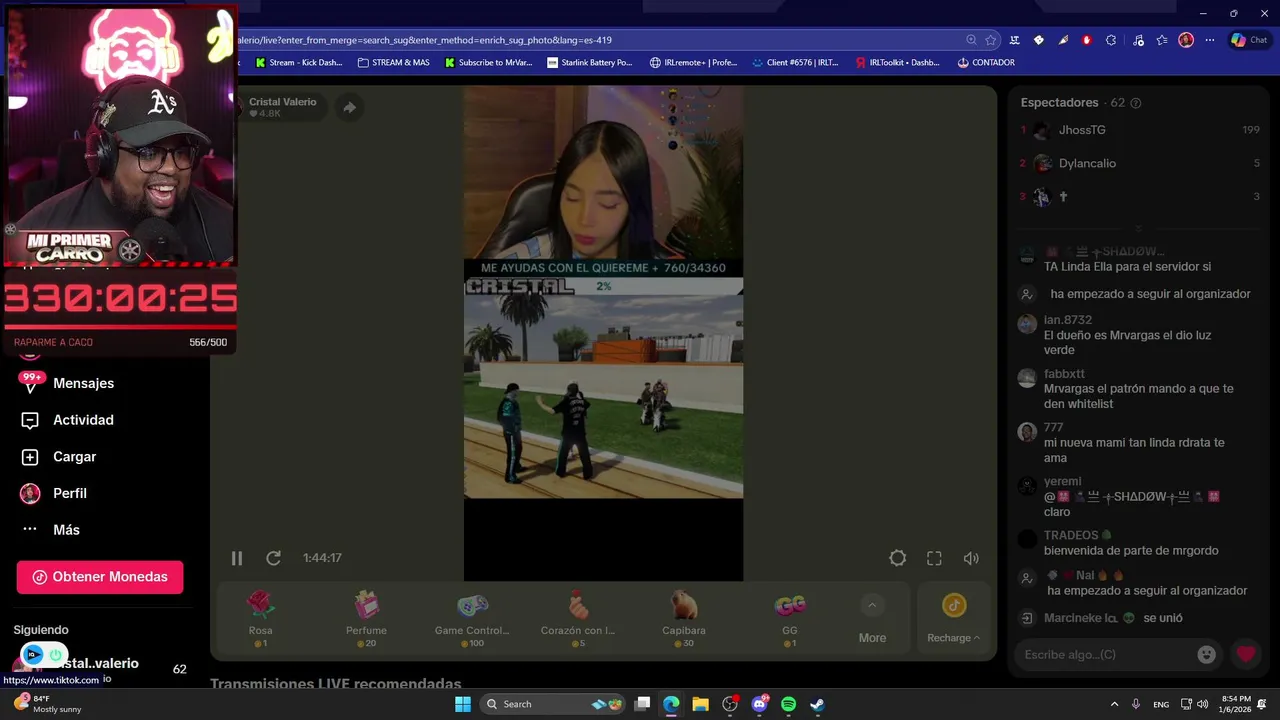Send the Corazón con los dedos gift
The image size is (1280, 720).
[x=578, y=617]
